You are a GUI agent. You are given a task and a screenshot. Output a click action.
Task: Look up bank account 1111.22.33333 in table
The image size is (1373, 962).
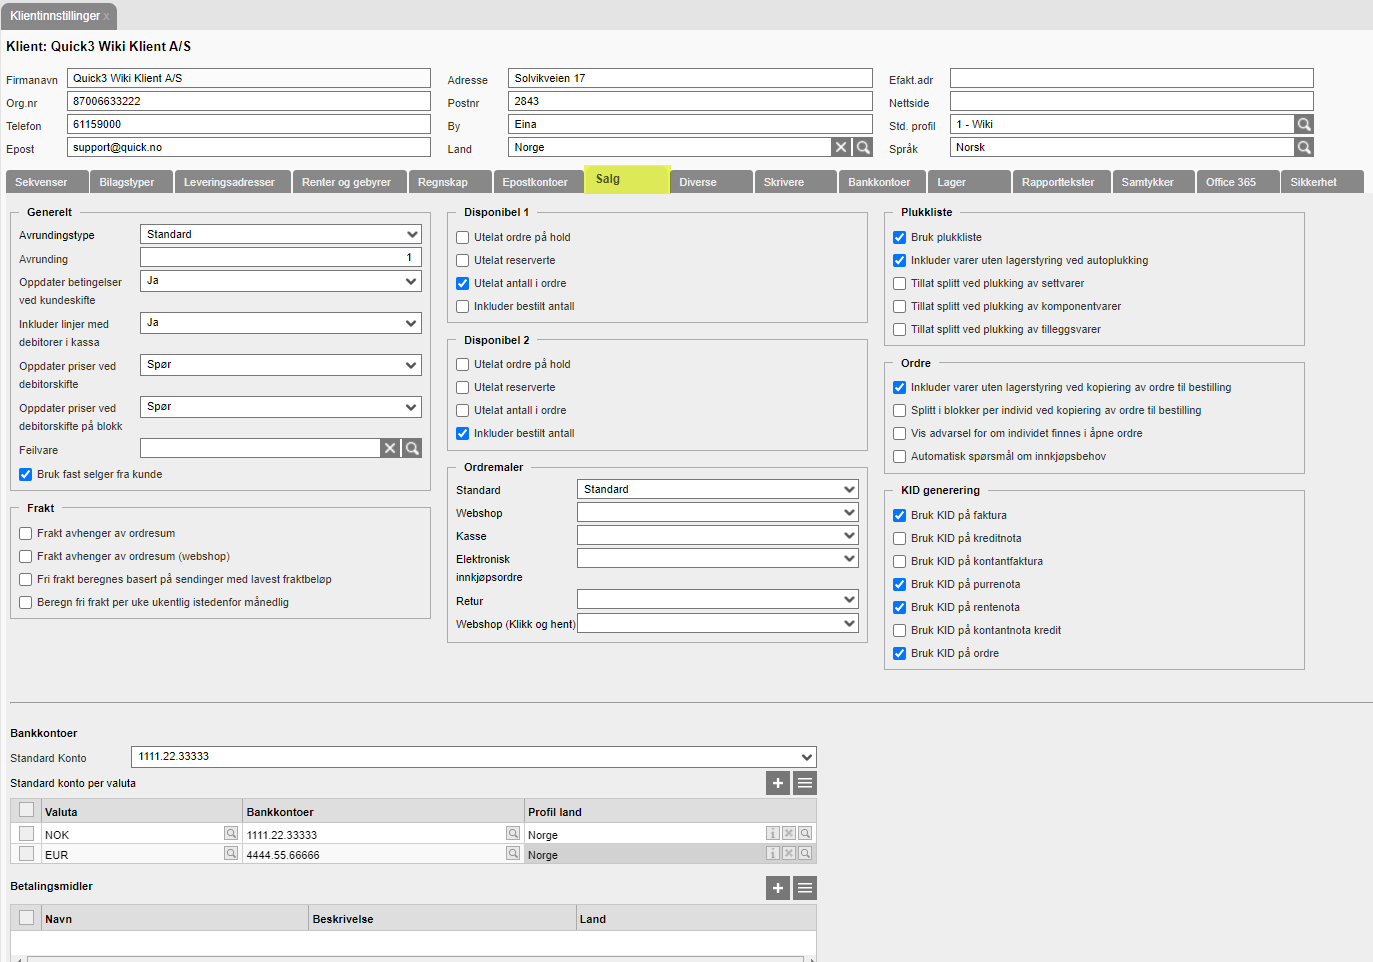coord(513,833)
